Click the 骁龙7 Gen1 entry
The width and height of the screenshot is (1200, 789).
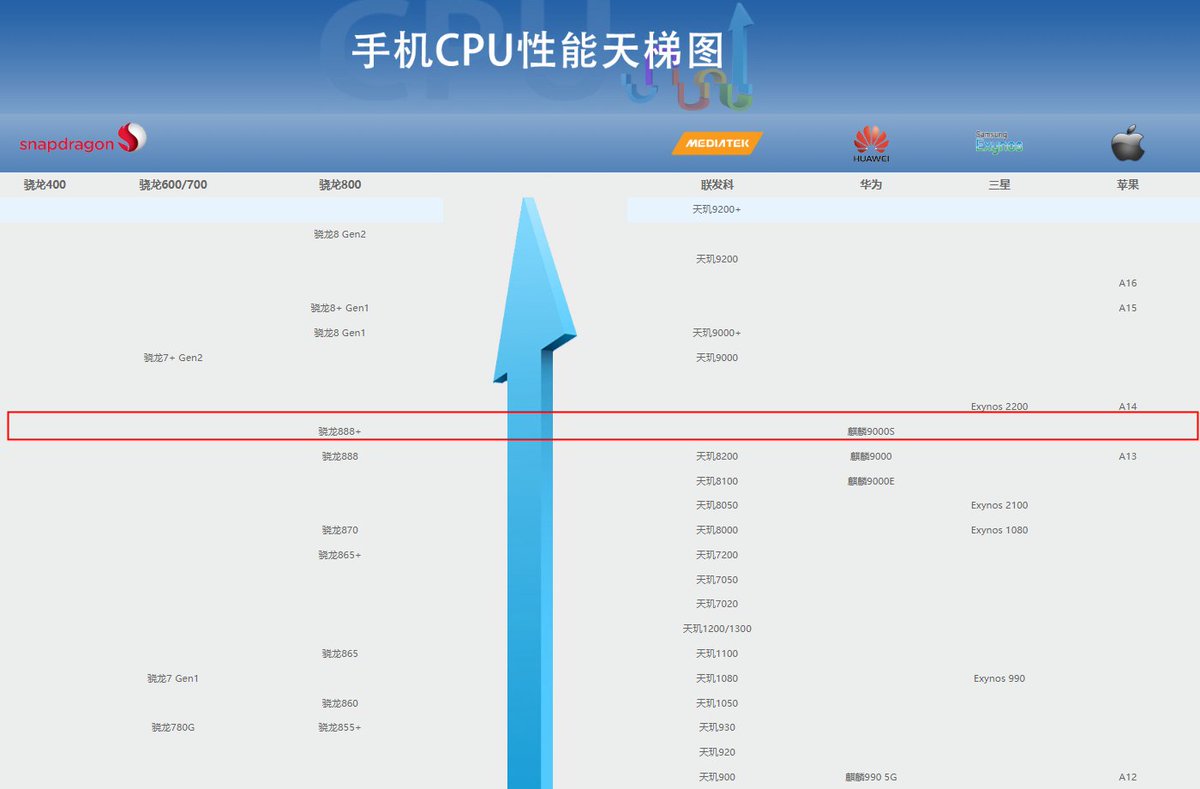(x=173, y=679)
